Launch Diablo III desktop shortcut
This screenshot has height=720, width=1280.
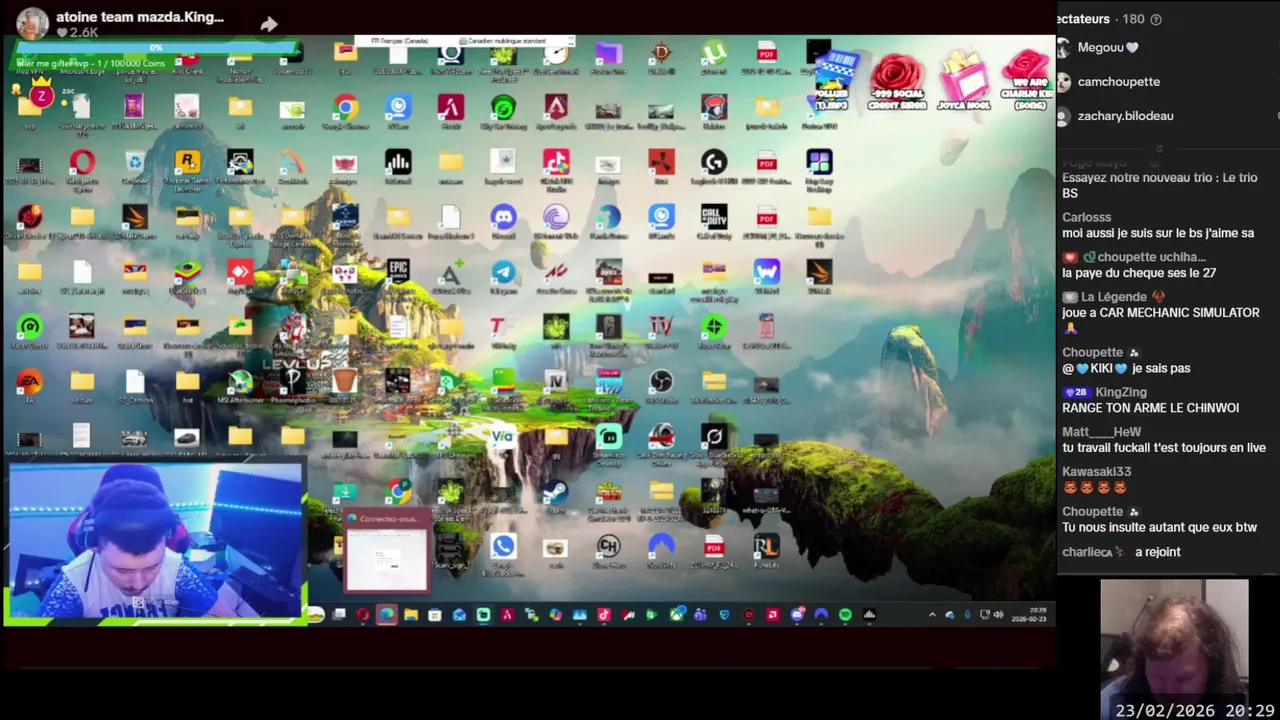661,52
